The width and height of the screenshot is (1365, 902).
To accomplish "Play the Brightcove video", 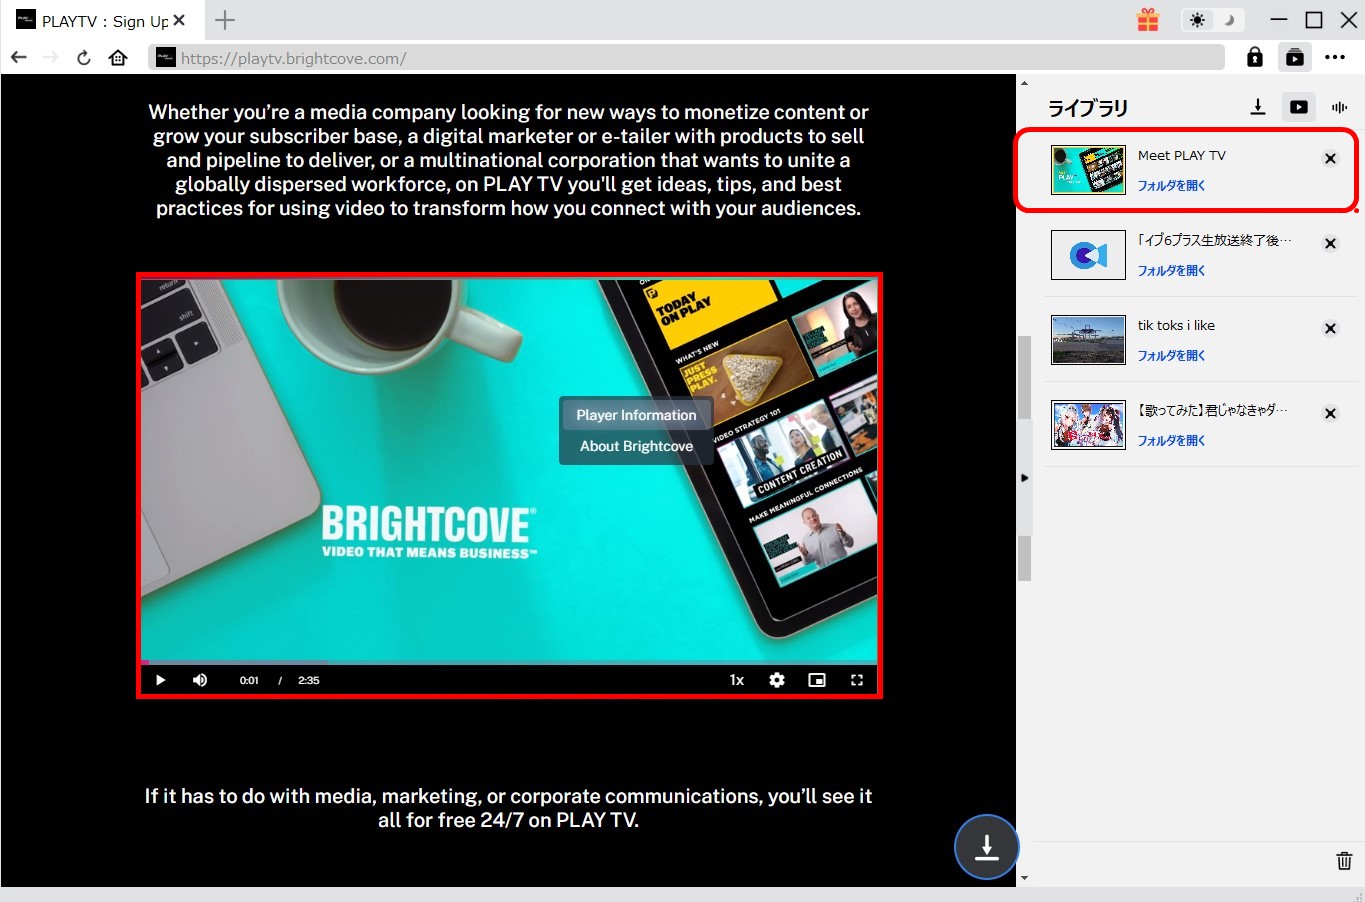I will pos(160,680).
